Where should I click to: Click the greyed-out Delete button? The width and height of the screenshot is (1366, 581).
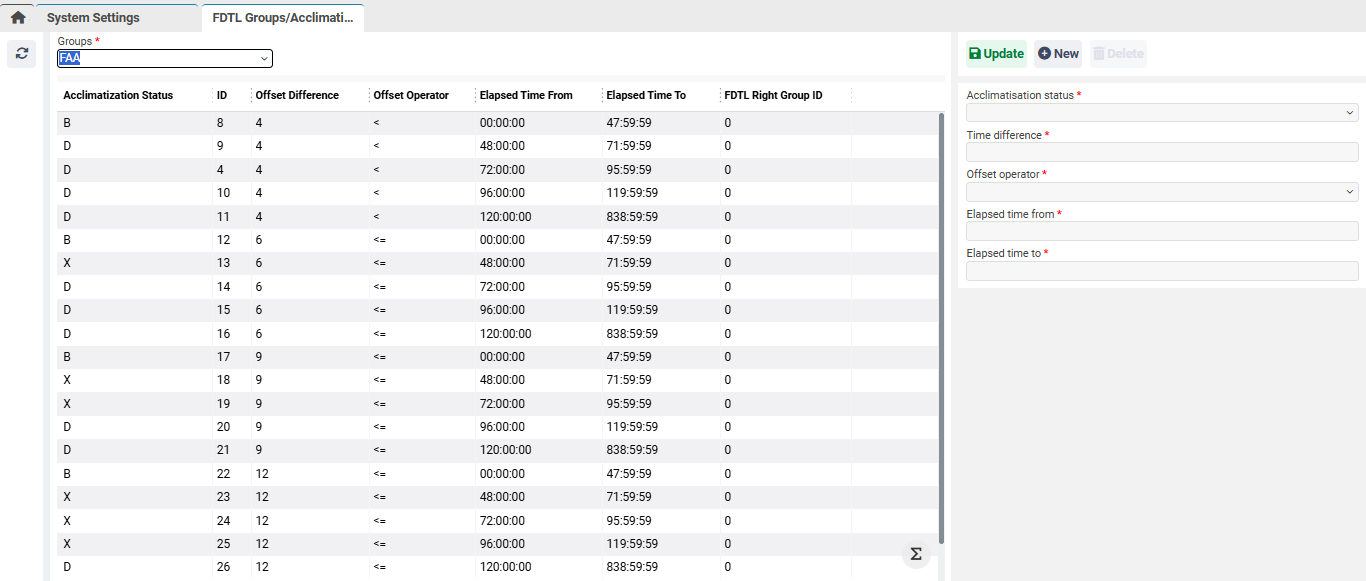[1118, 54]
